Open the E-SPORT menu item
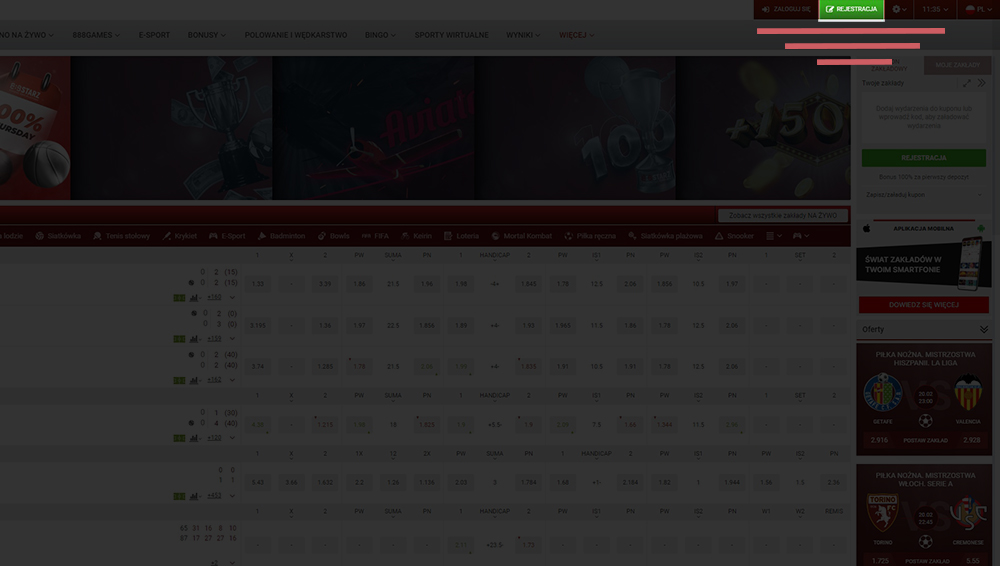1000x566 pixels. pos(154,35)
